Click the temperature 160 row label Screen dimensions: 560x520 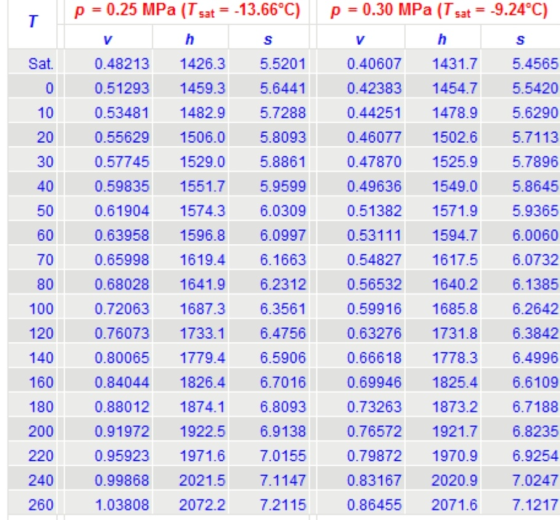tap(41, 382)
